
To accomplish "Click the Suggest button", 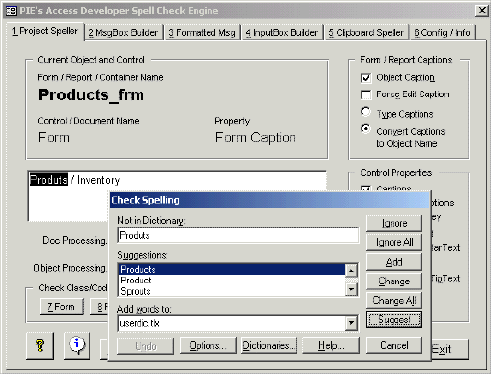I will click(x=394, y=320).
